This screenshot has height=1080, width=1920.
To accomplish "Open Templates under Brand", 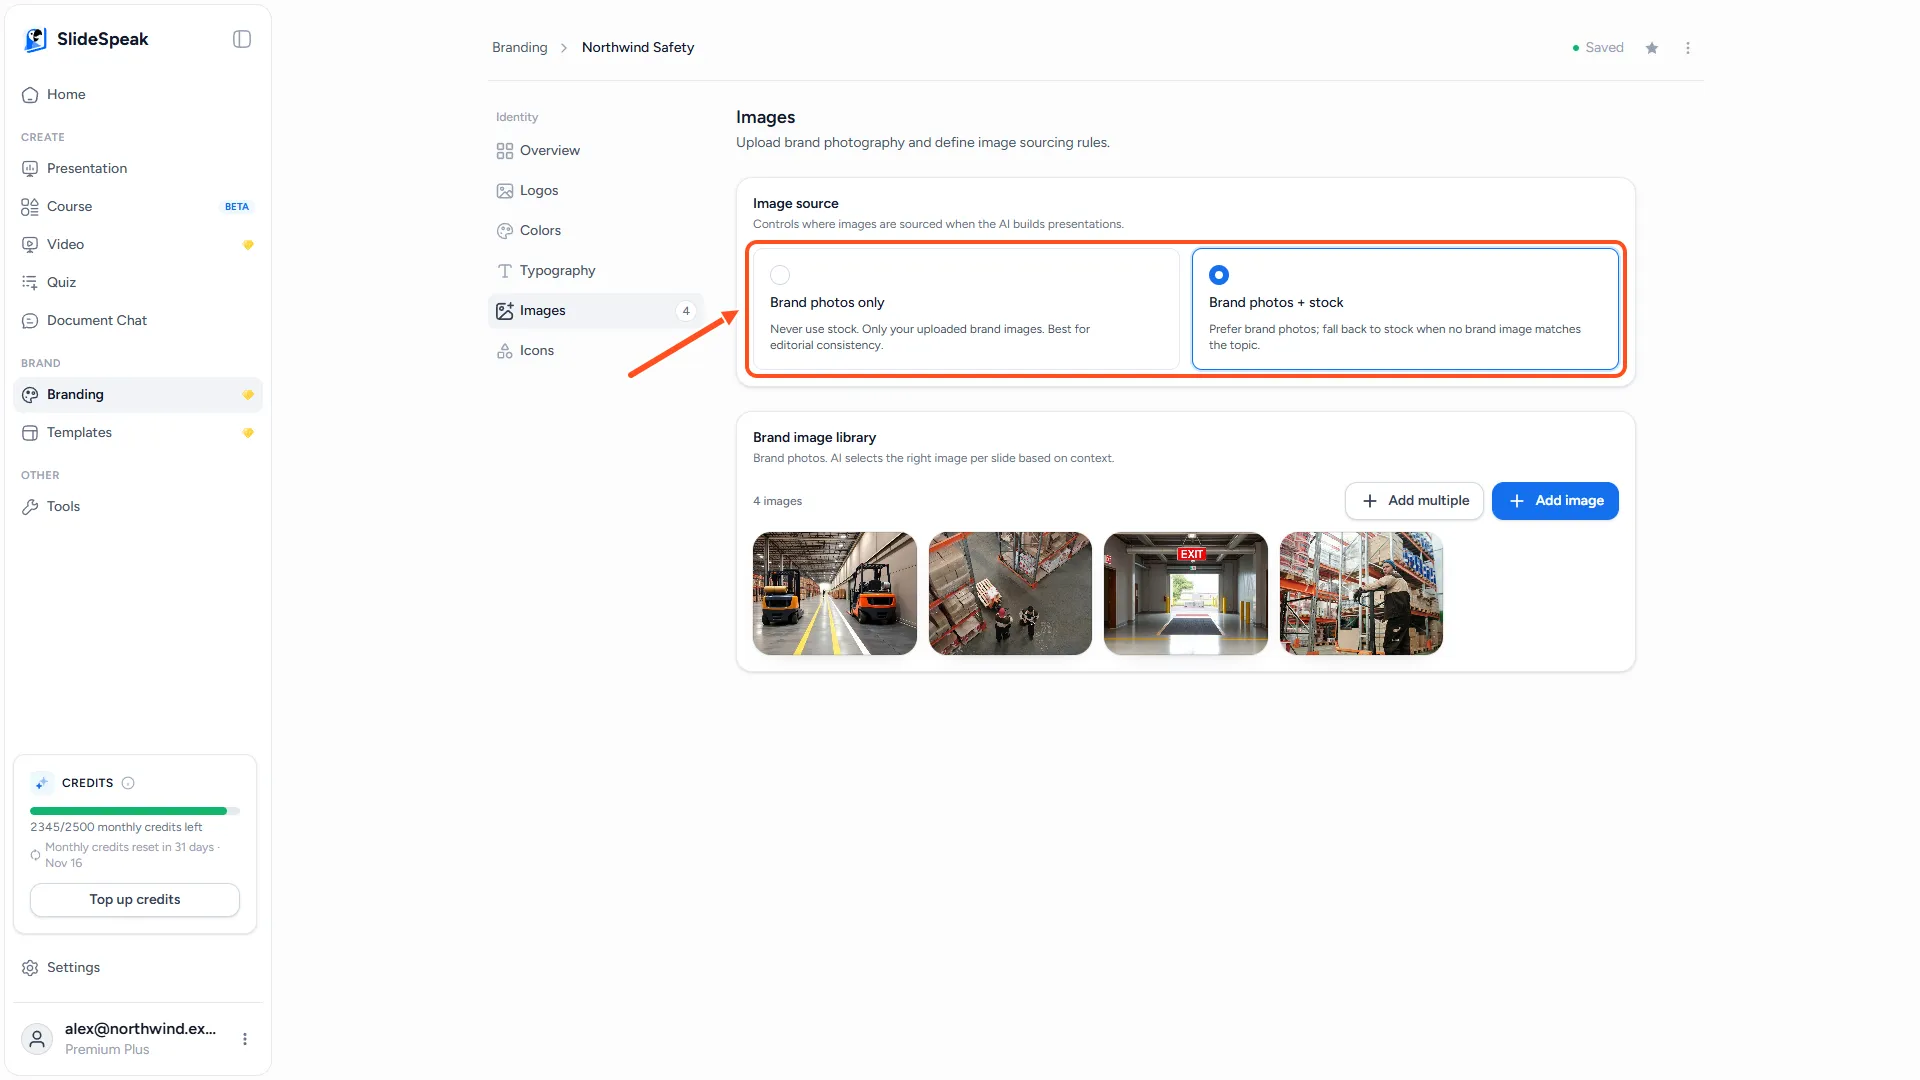I will (138, 433).
